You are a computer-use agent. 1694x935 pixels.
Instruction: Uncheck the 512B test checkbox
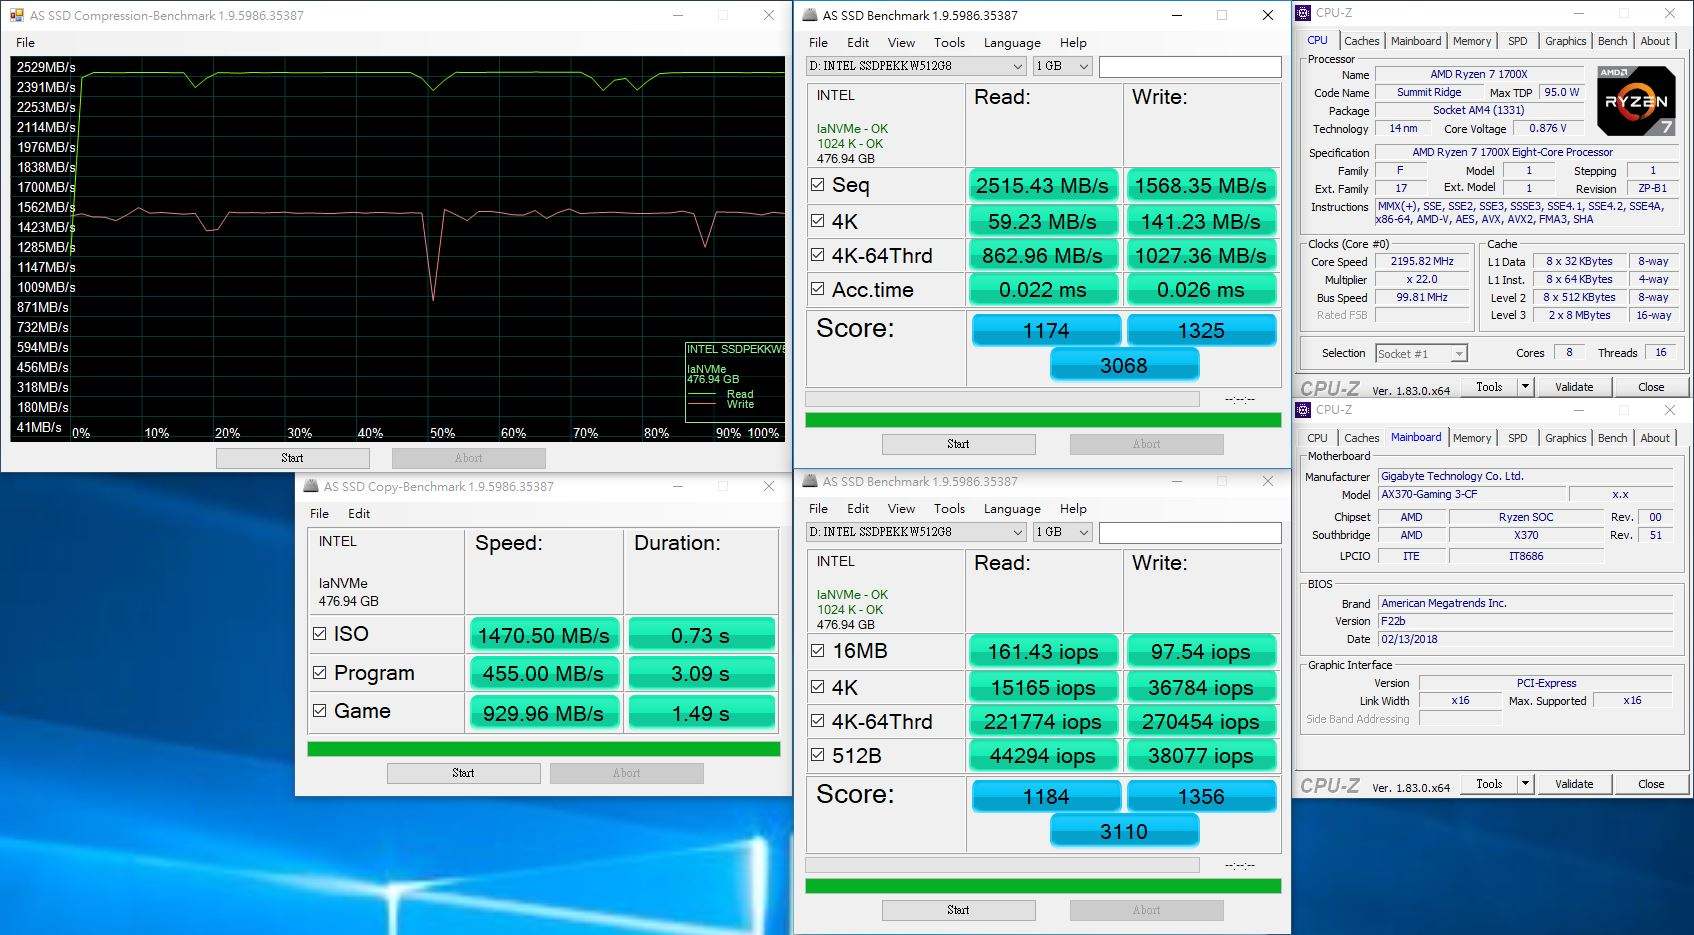818,755
